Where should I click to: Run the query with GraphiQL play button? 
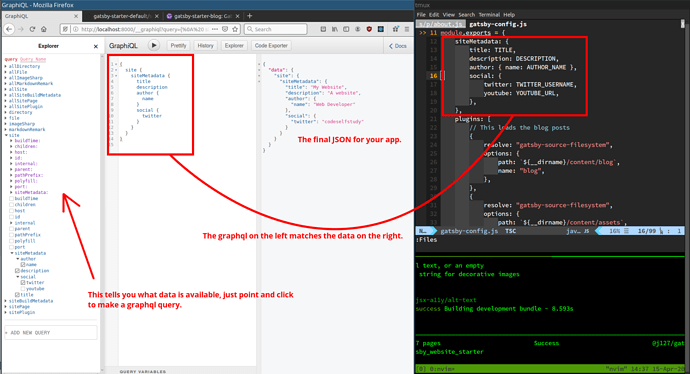[x=154, y=45]
